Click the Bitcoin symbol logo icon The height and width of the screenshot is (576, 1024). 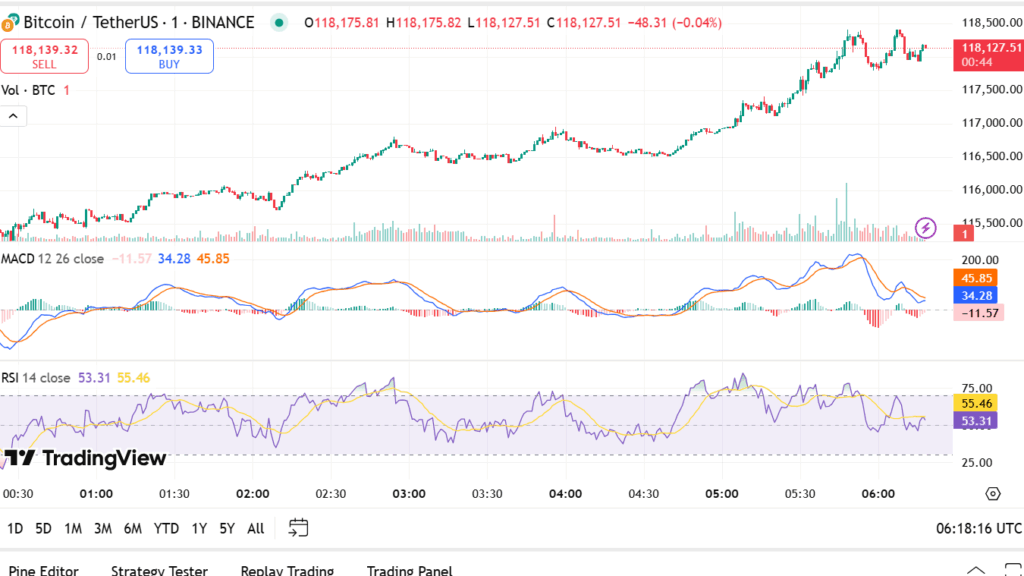point(10,23)
